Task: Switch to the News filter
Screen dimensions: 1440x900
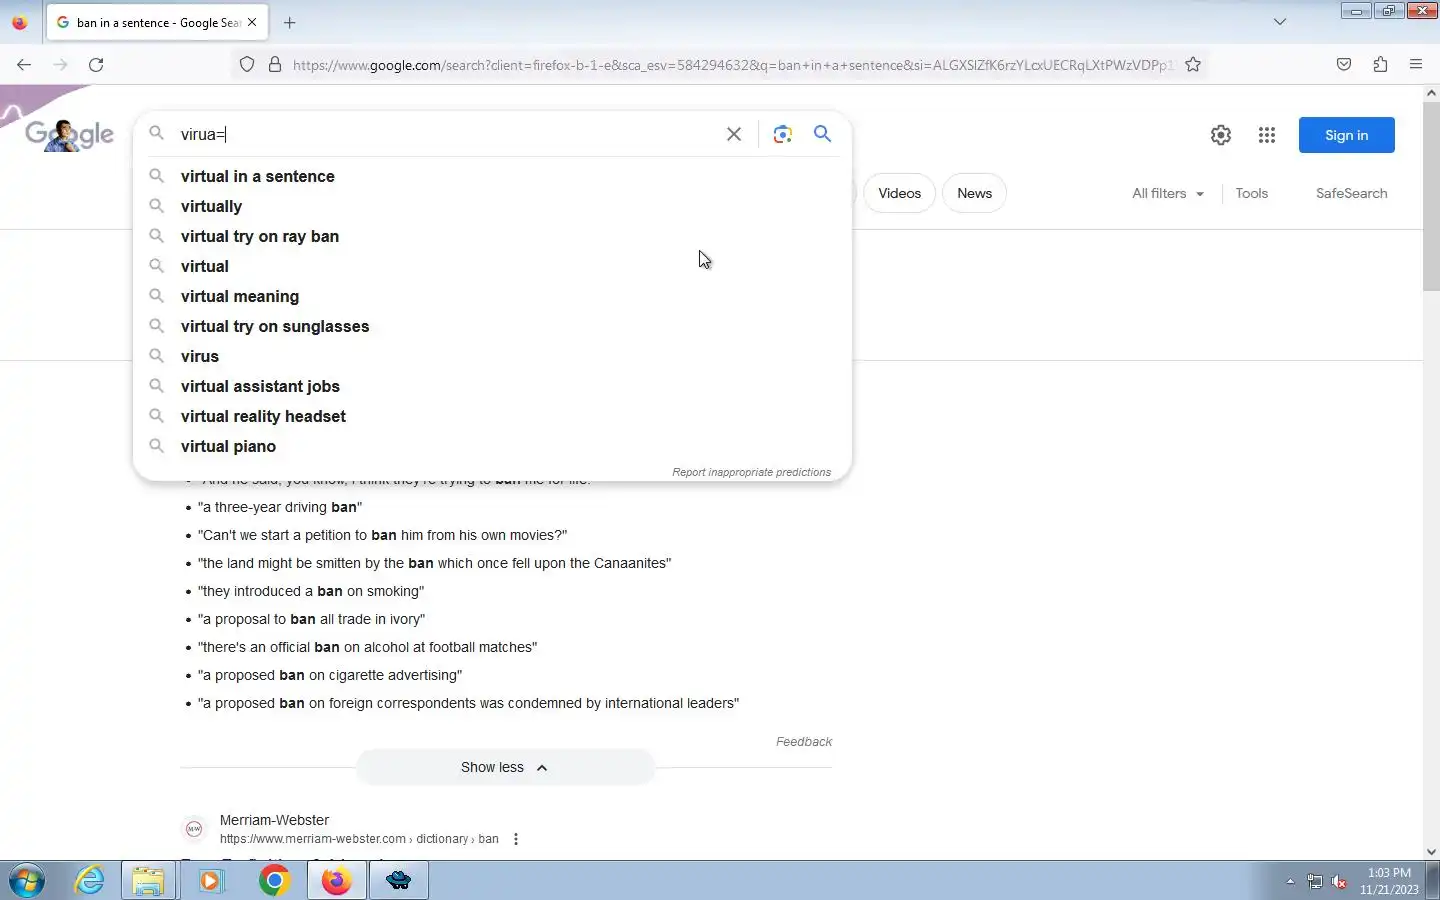Action: [974, 193]
